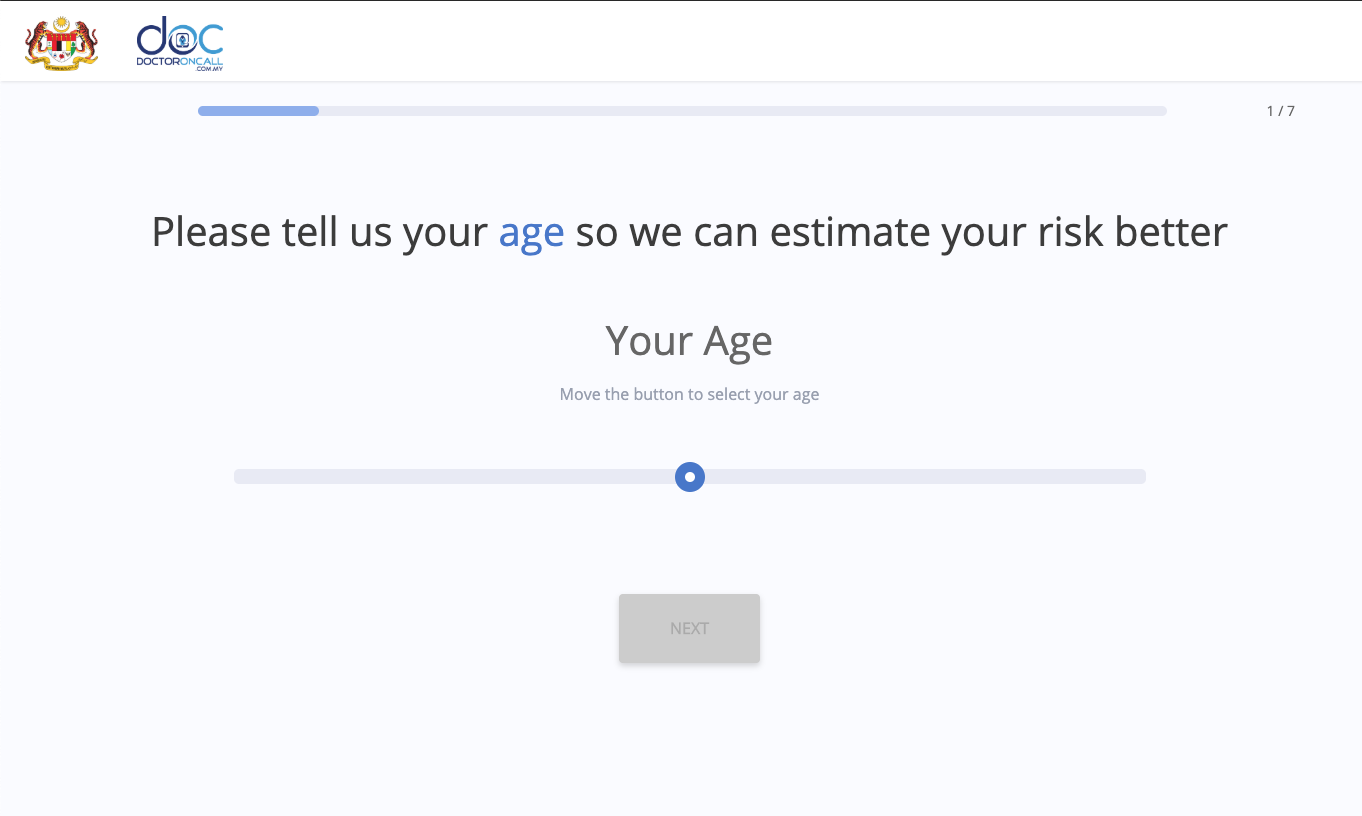Set the age slider to its minimum end

237,477
